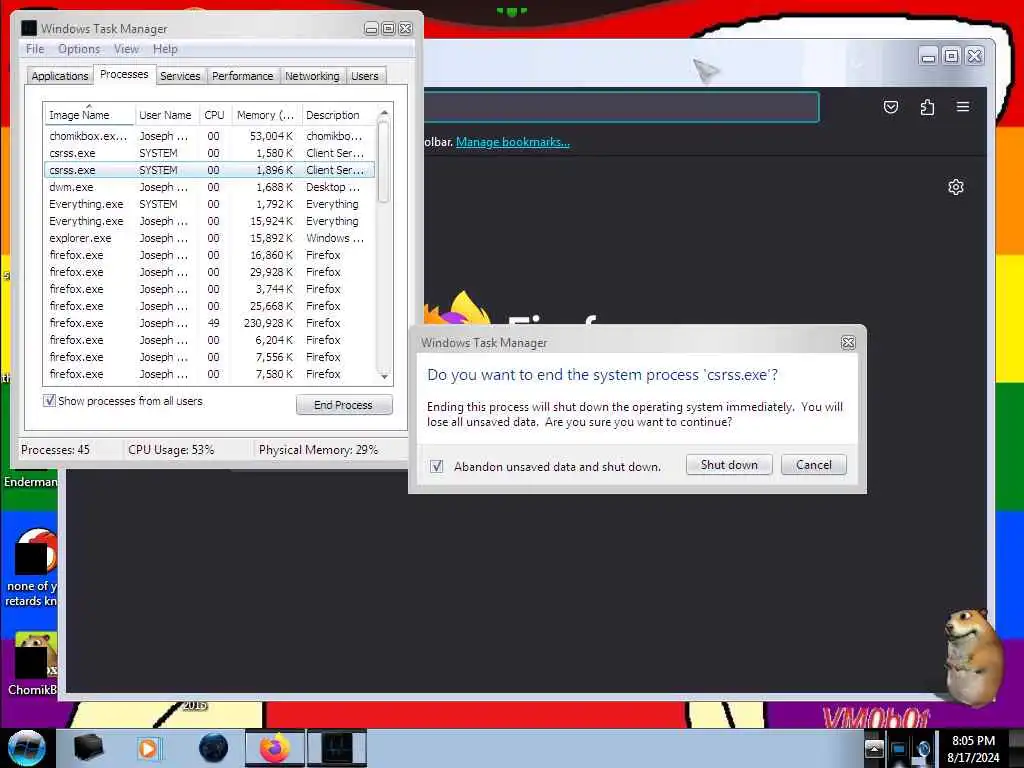Maximize the Firefox window
Viewport: 1024px width, 768px height.
pyautogui.click(x=952, y=56)
